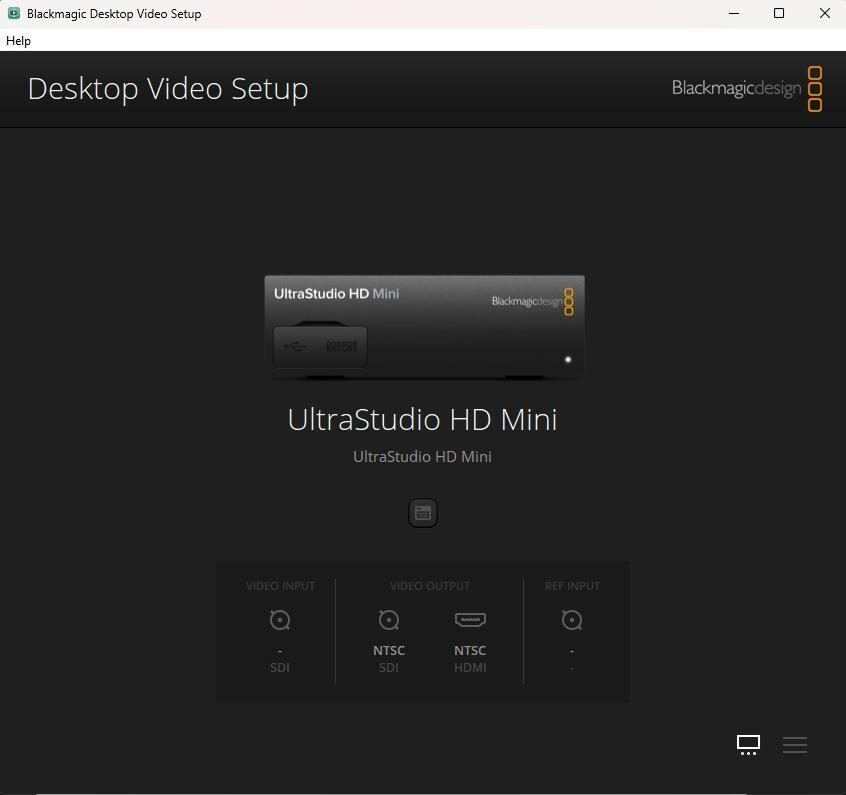The height and width of the screenshot is (795, 846).
Task: Click the VIDEO OUTPUT label
Action: [x=429, y=586]
